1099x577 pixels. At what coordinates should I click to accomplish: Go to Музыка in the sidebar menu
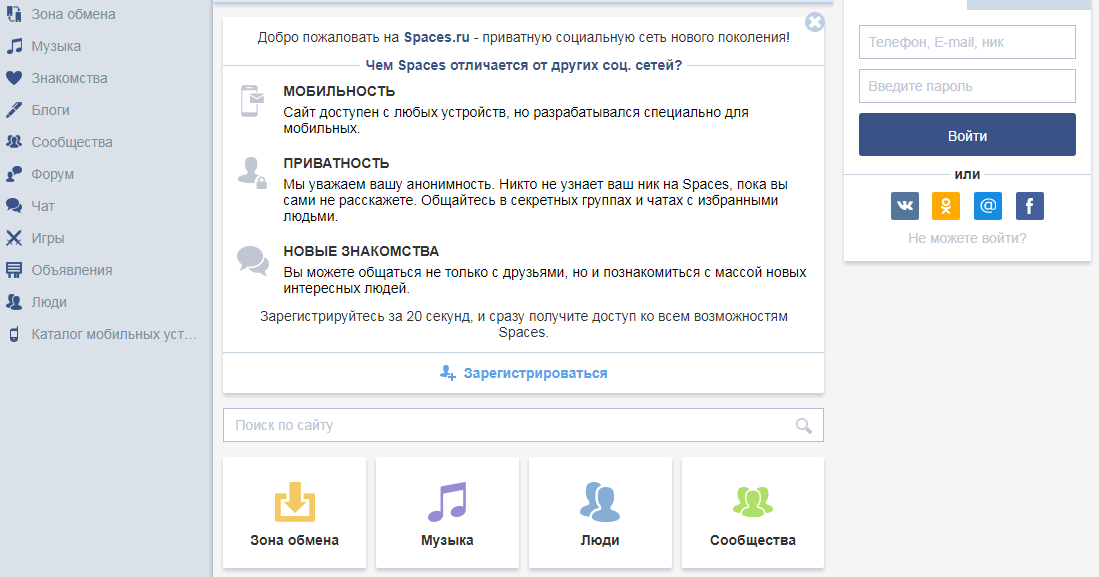[x=56, y=46]
